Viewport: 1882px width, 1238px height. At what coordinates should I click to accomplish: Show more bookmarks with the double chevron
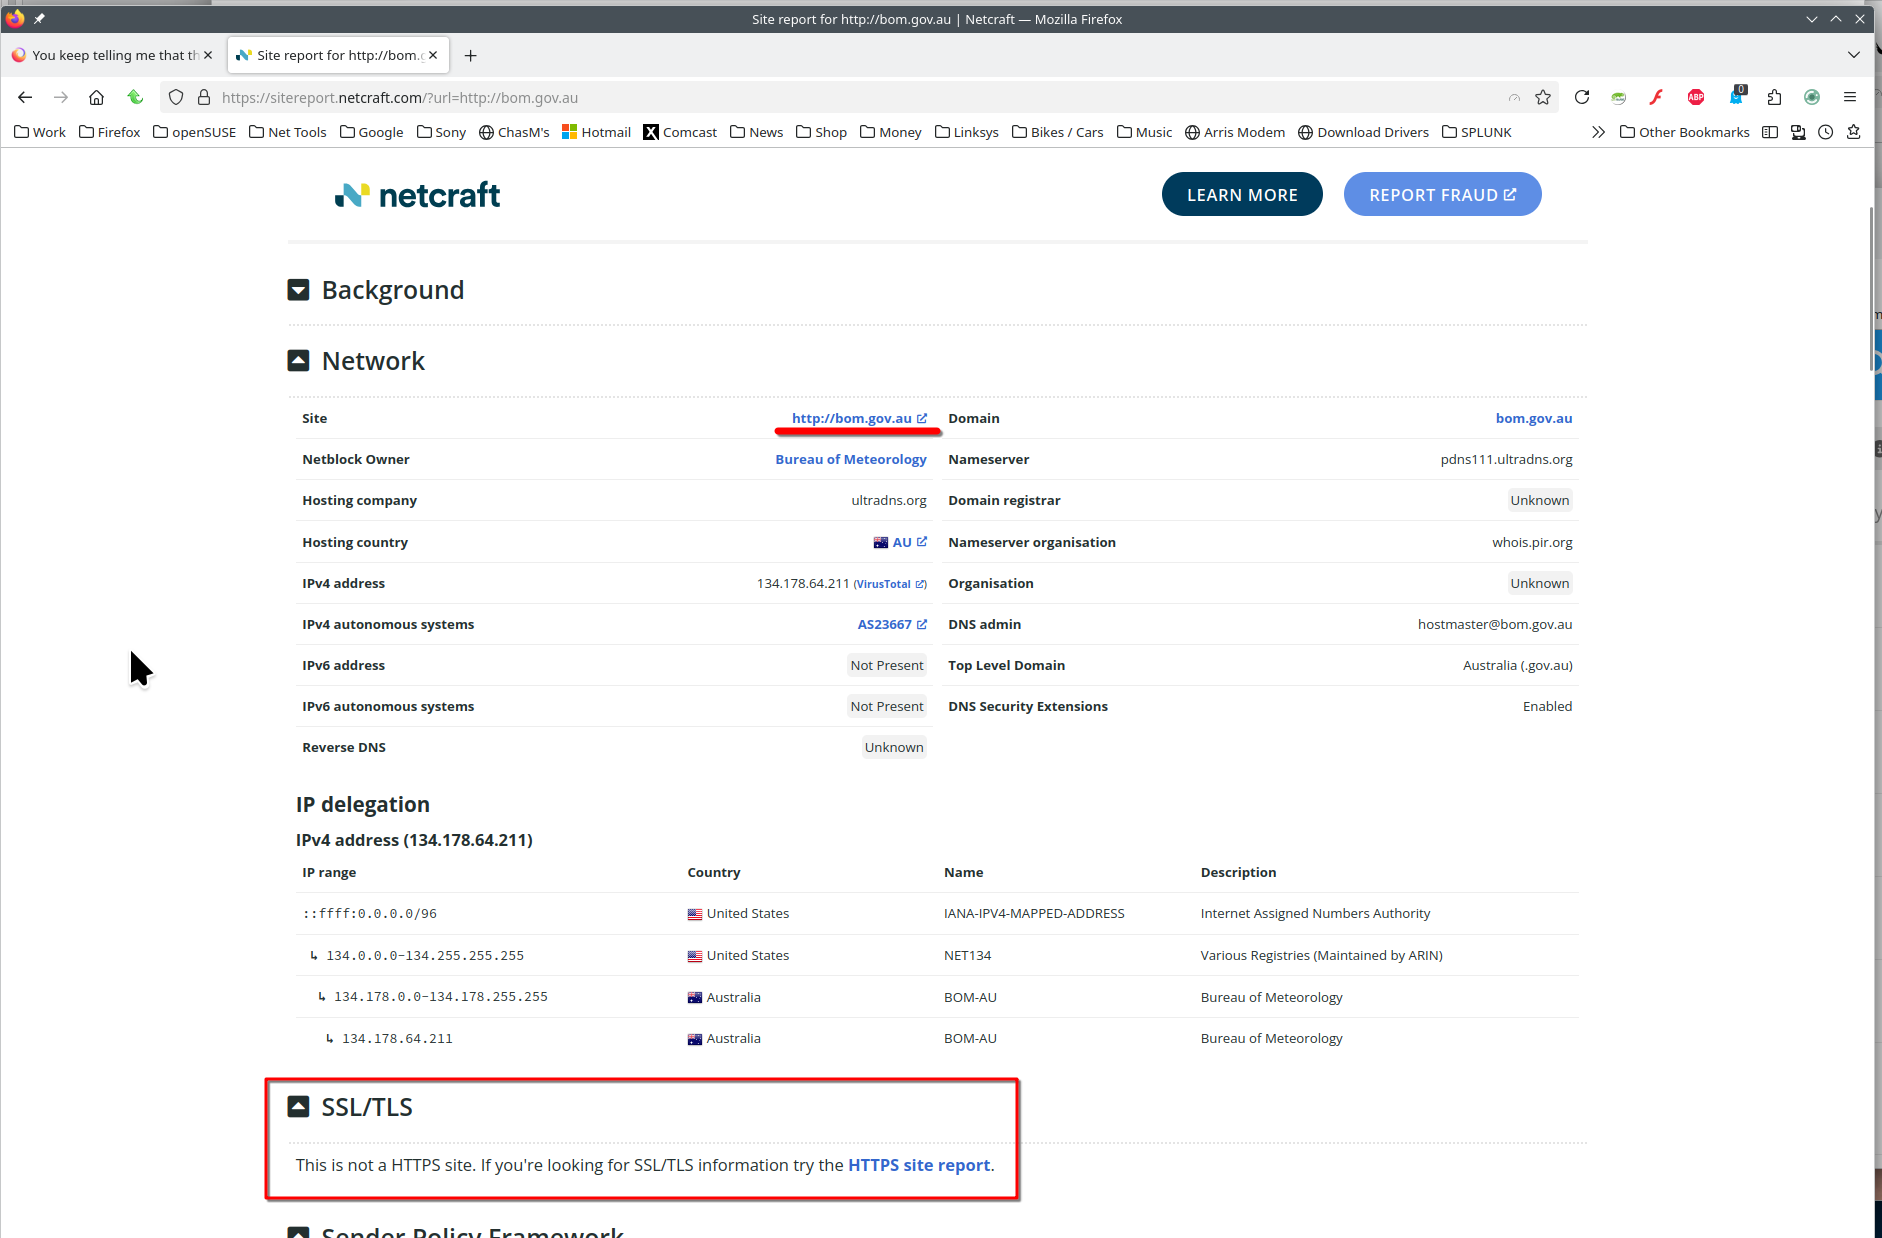tap(1598, 132)
